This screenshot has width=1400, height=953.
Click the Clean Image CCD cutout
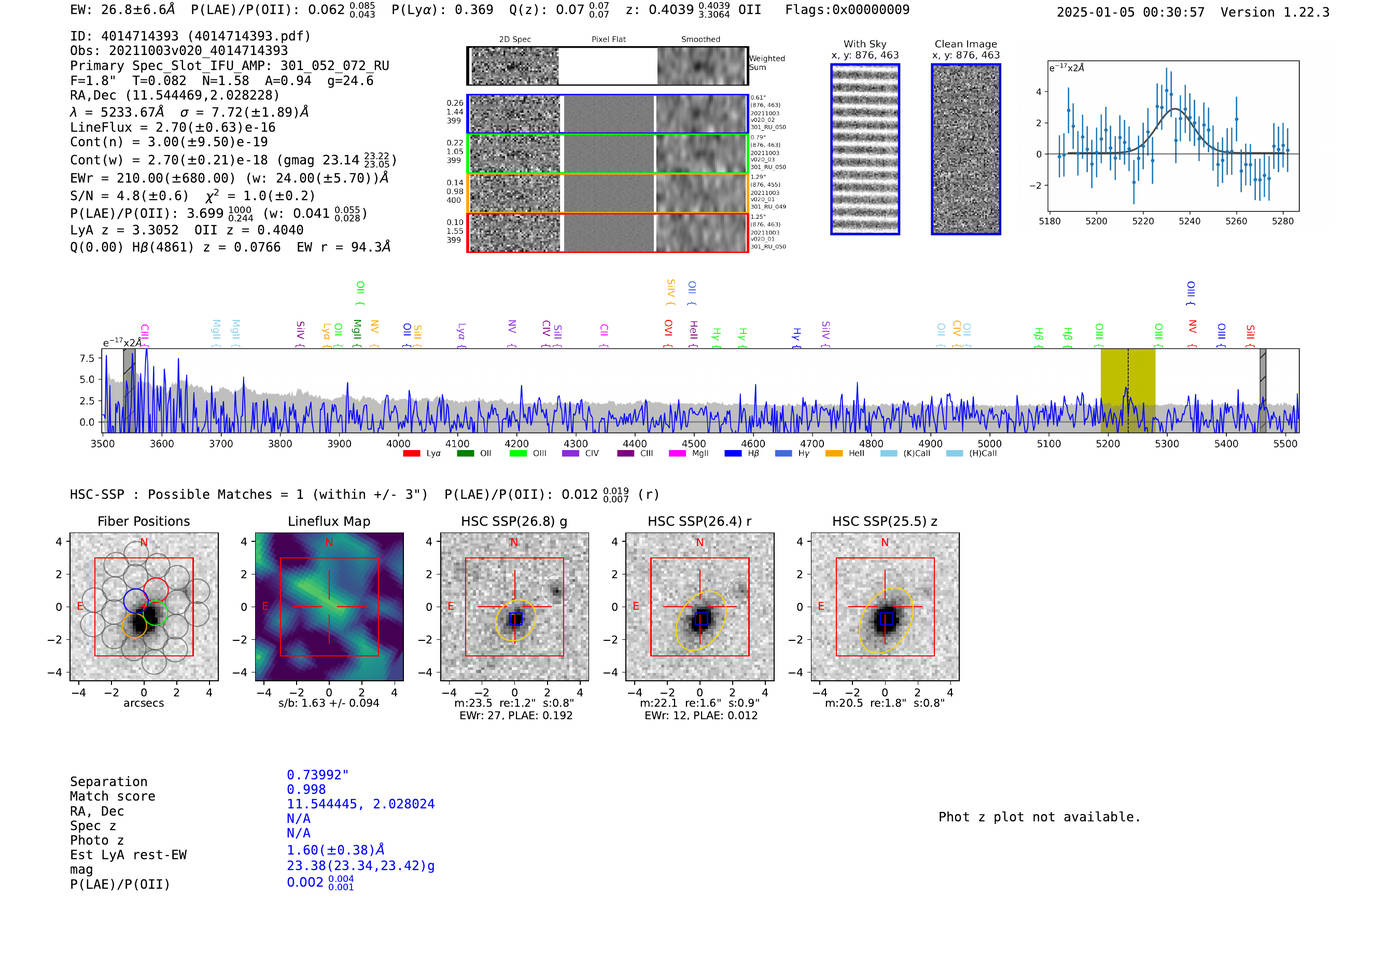[966, 149]
